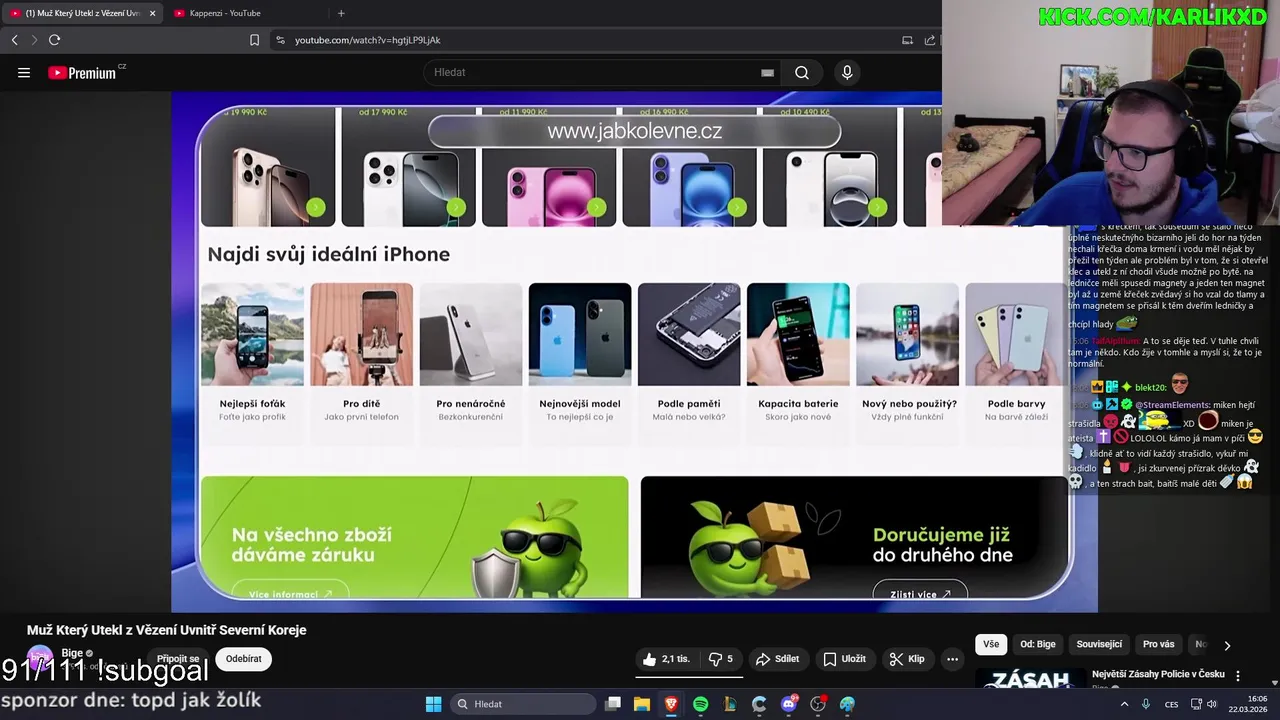Screen dimensions: 1280x720
Task: Click the Připojit se join button
Action: 178,659
